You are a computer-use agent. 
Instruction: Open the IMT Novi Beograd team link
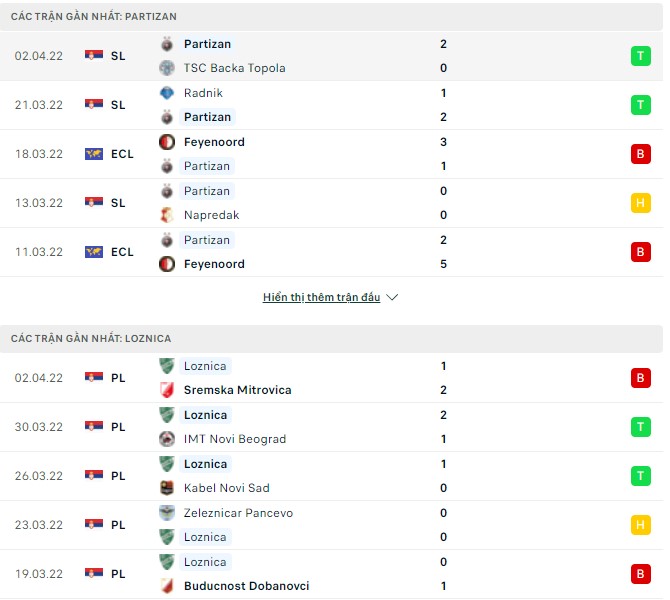pyautogui.click(x=235, y=439)
